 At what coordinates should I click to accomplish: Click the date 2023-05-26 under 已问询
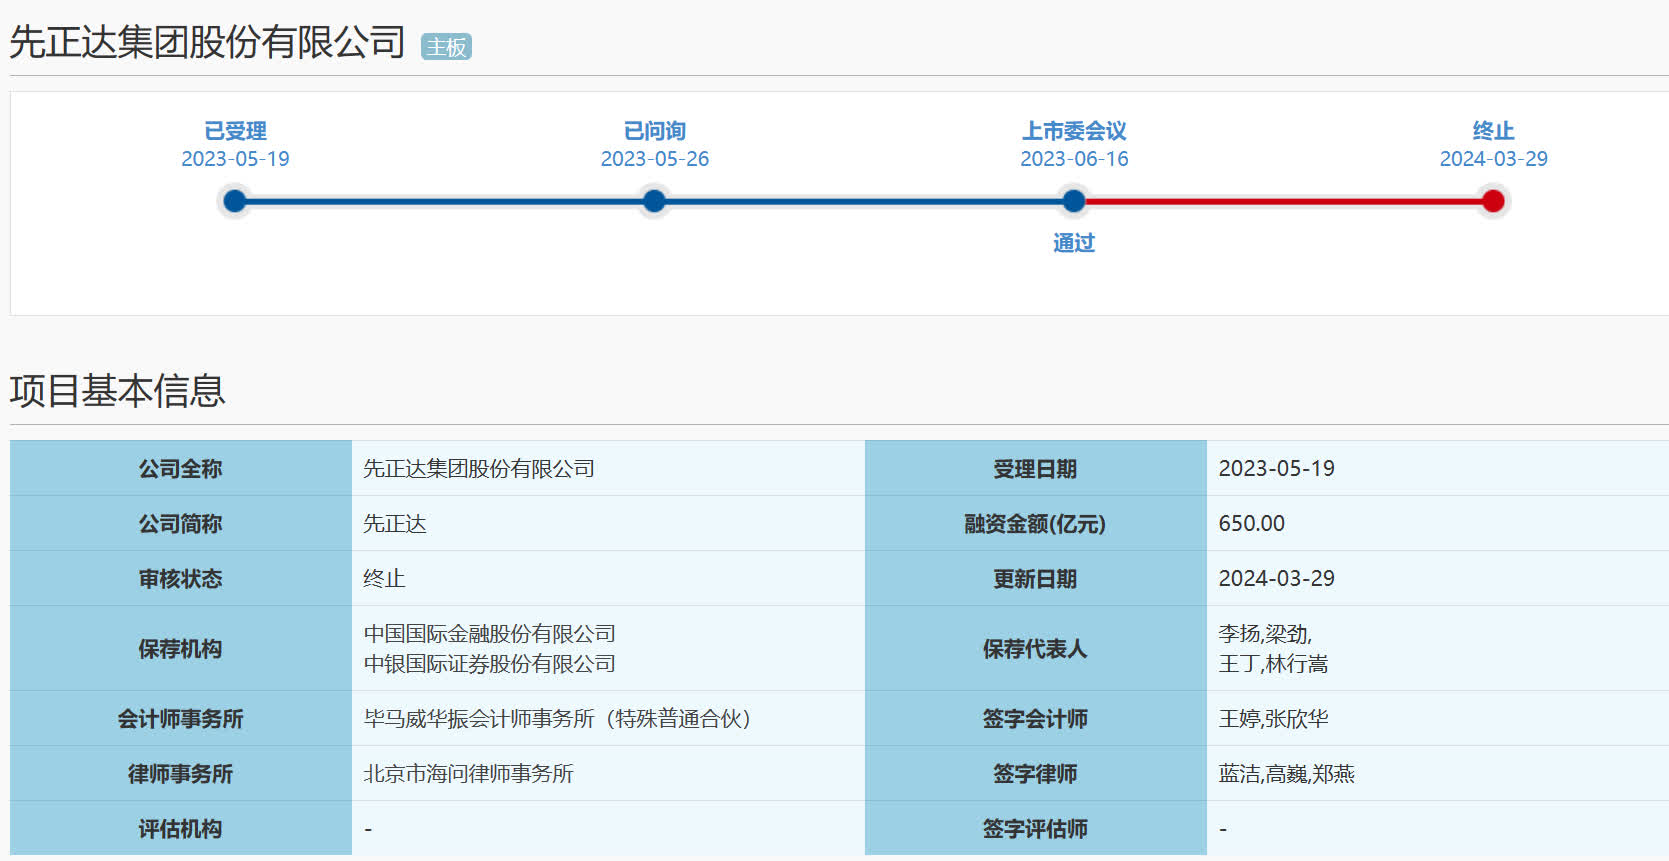pyautogui.click(x=654, y=159)
